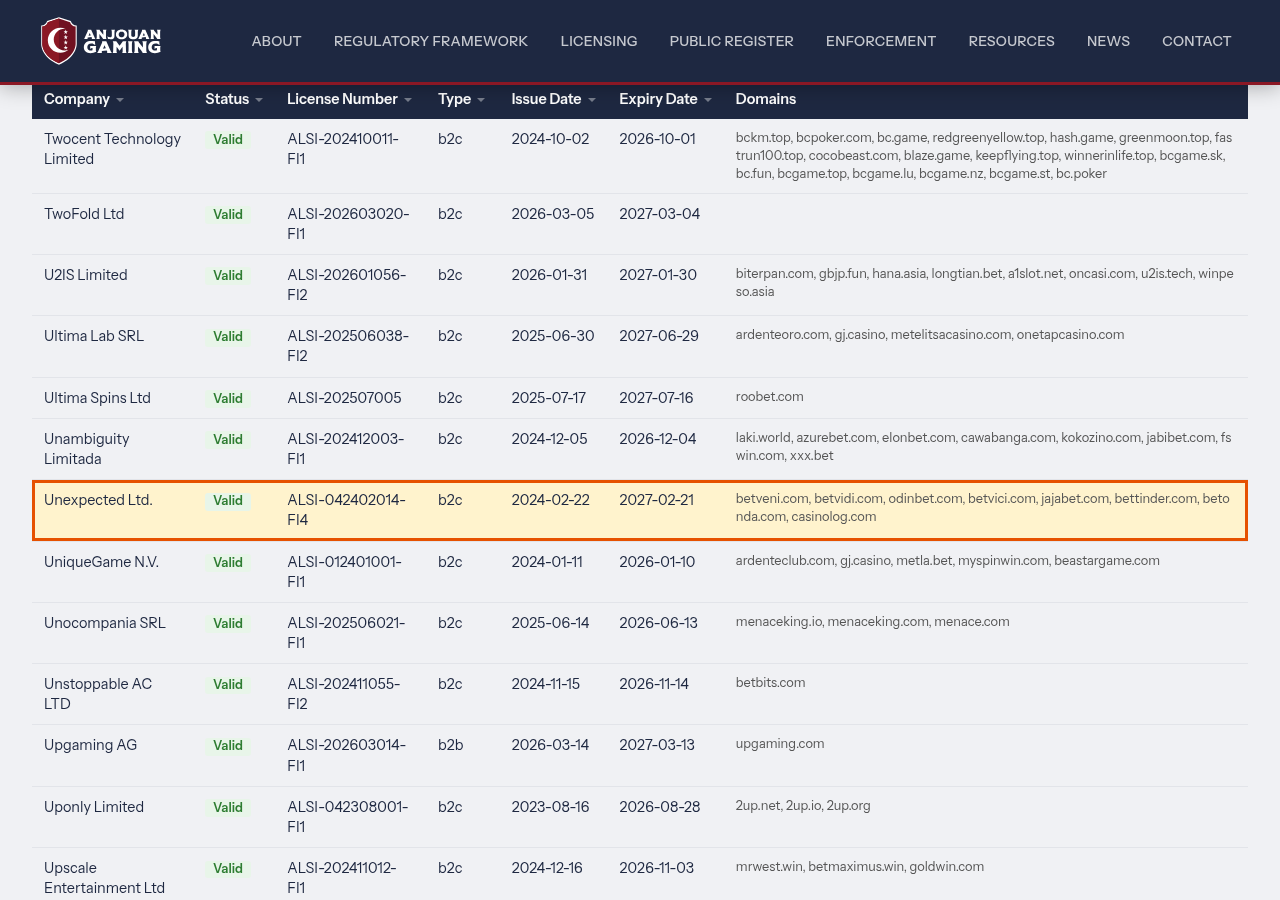
Task: Click U2IS Limited company cell
Action: [x=86, y=275]
